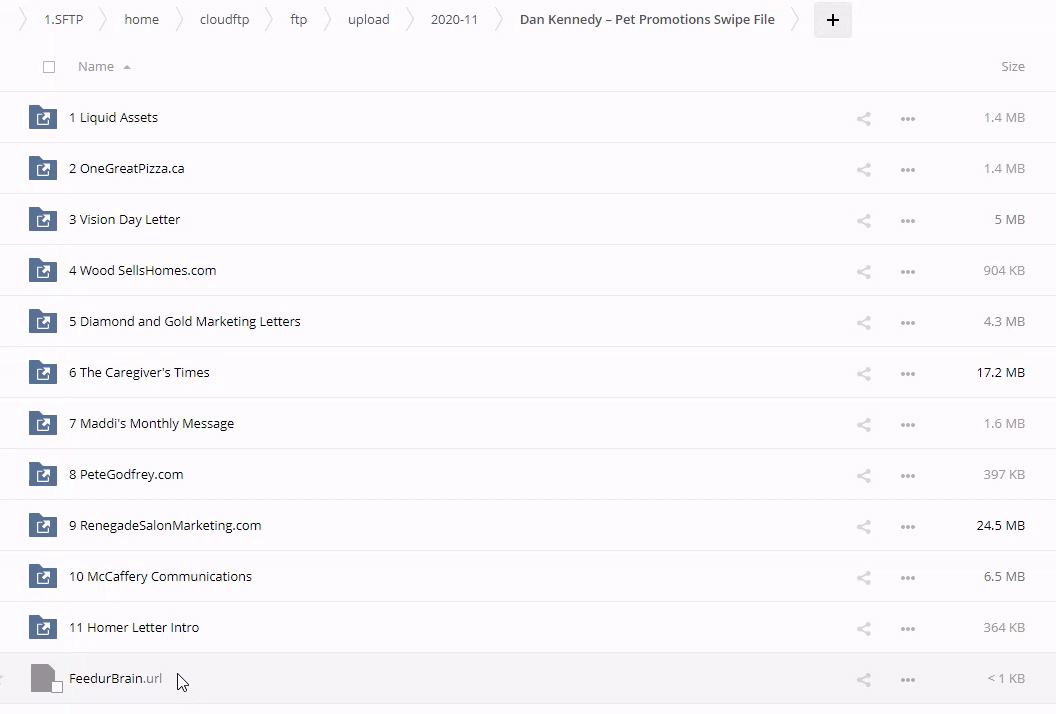The height and width of the screenshot is (714, 1056).
Task: Click folder icon of 4 Wood SellsHomes.com
Action: (43, 270)
